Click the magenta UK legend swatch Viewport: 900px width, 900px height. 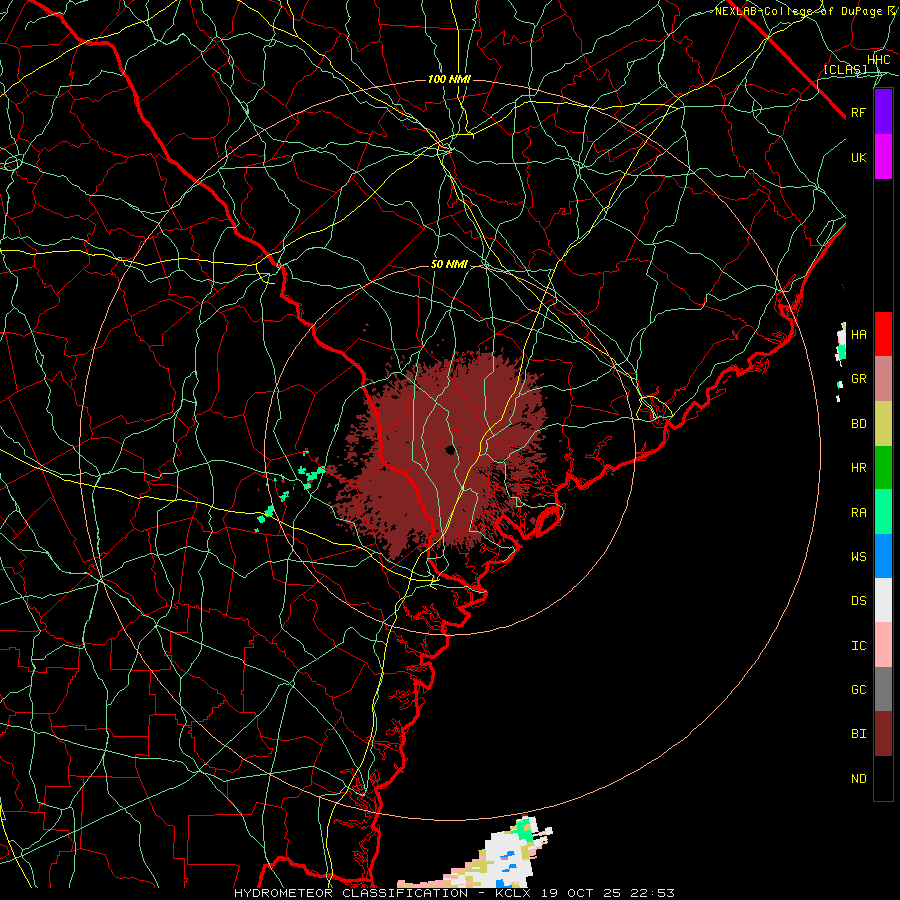tap(883, 157)
